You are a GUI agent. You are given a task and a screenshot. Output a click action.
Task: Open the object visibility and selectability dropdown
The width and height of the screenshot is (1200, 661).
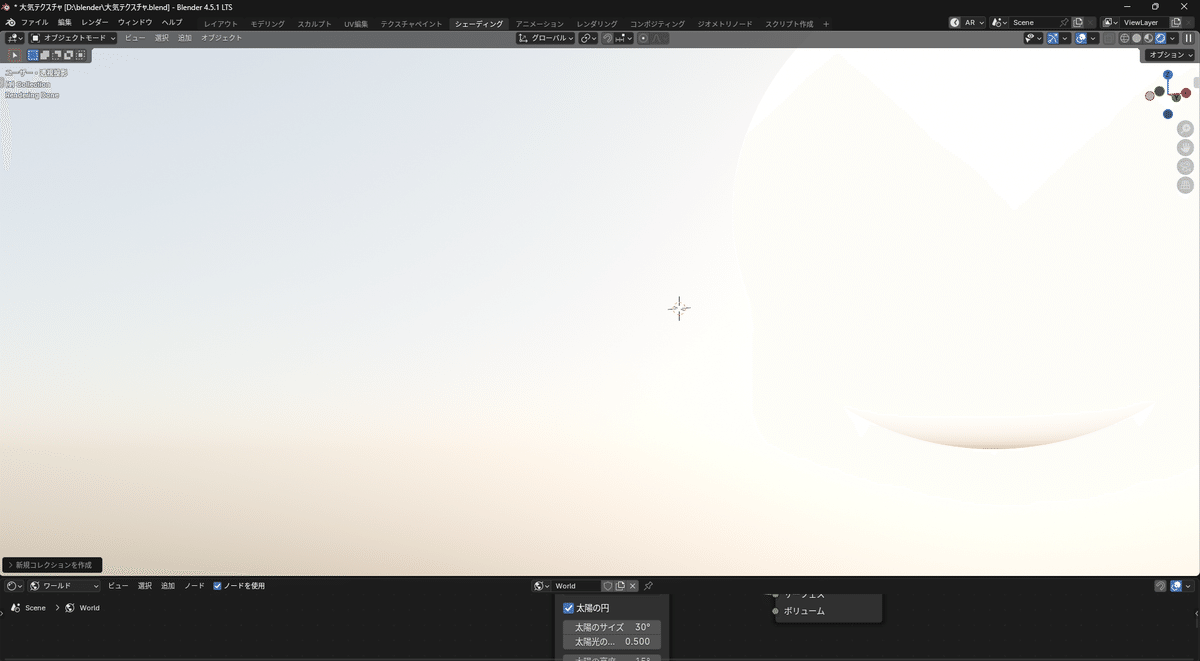point(1034,38)
